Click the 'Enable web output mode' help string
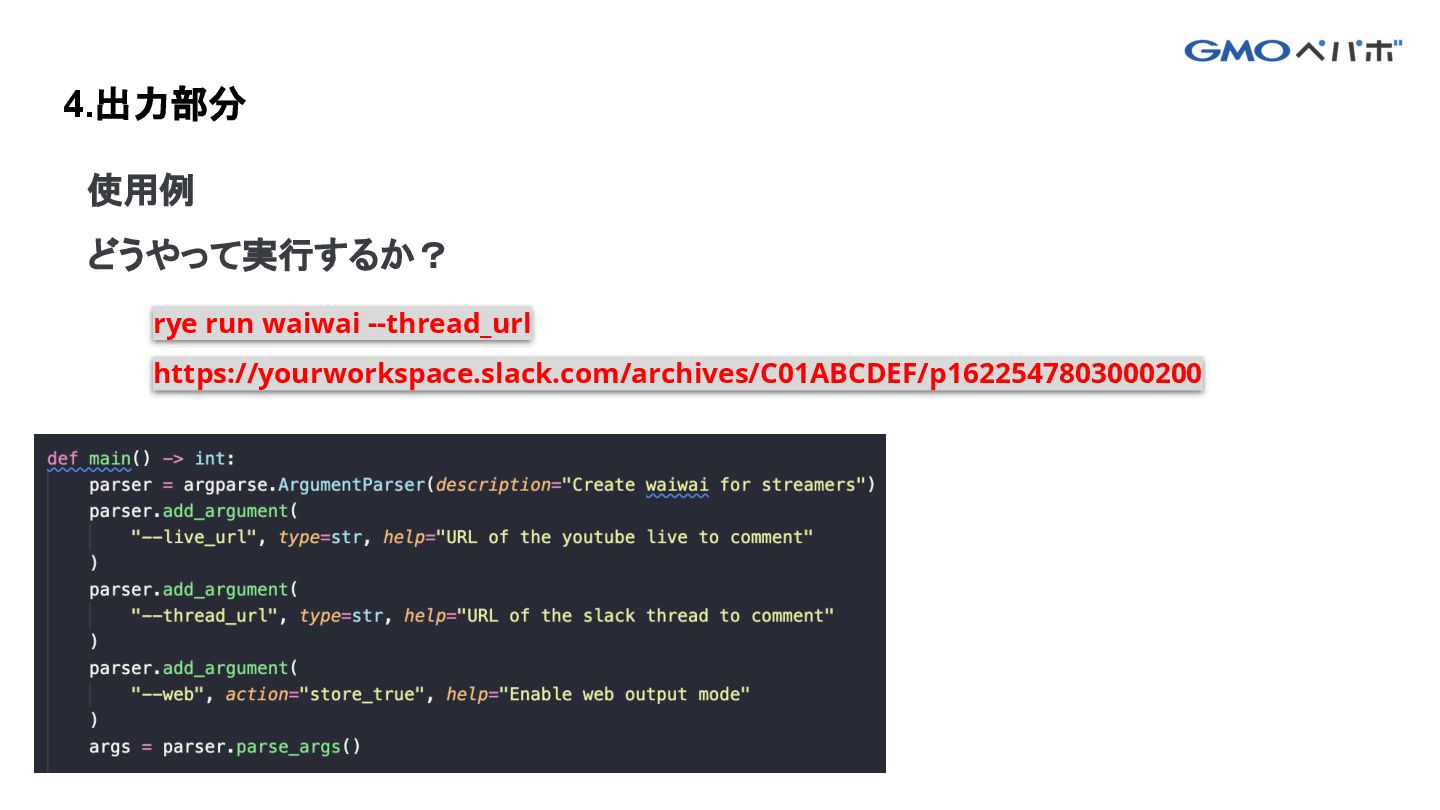This screenshot has width=1440, height=810. tap(624, 694)
